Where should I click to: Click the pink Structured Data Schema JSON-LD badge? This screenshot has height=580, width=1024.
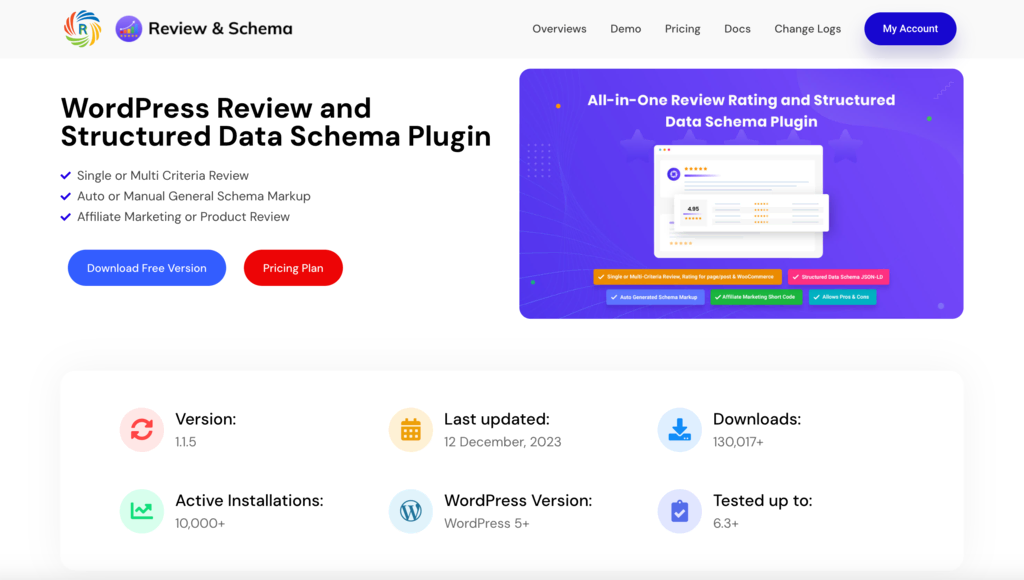[x=839, y=277]
